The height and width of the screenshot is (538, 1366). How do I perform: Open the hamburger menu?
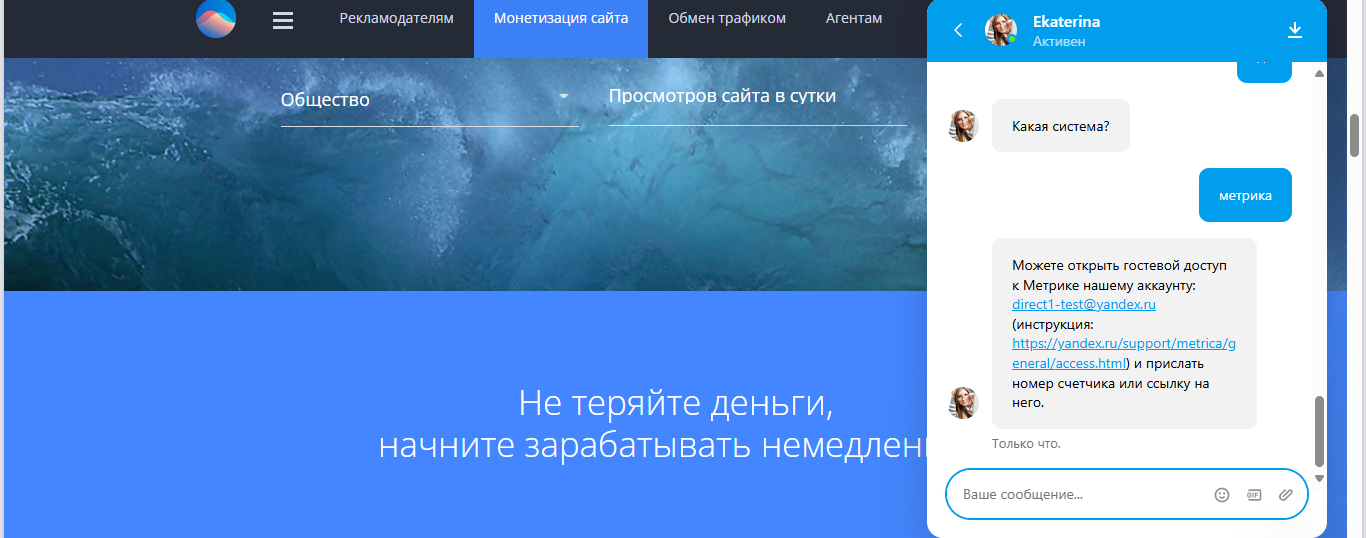(283, 20)
